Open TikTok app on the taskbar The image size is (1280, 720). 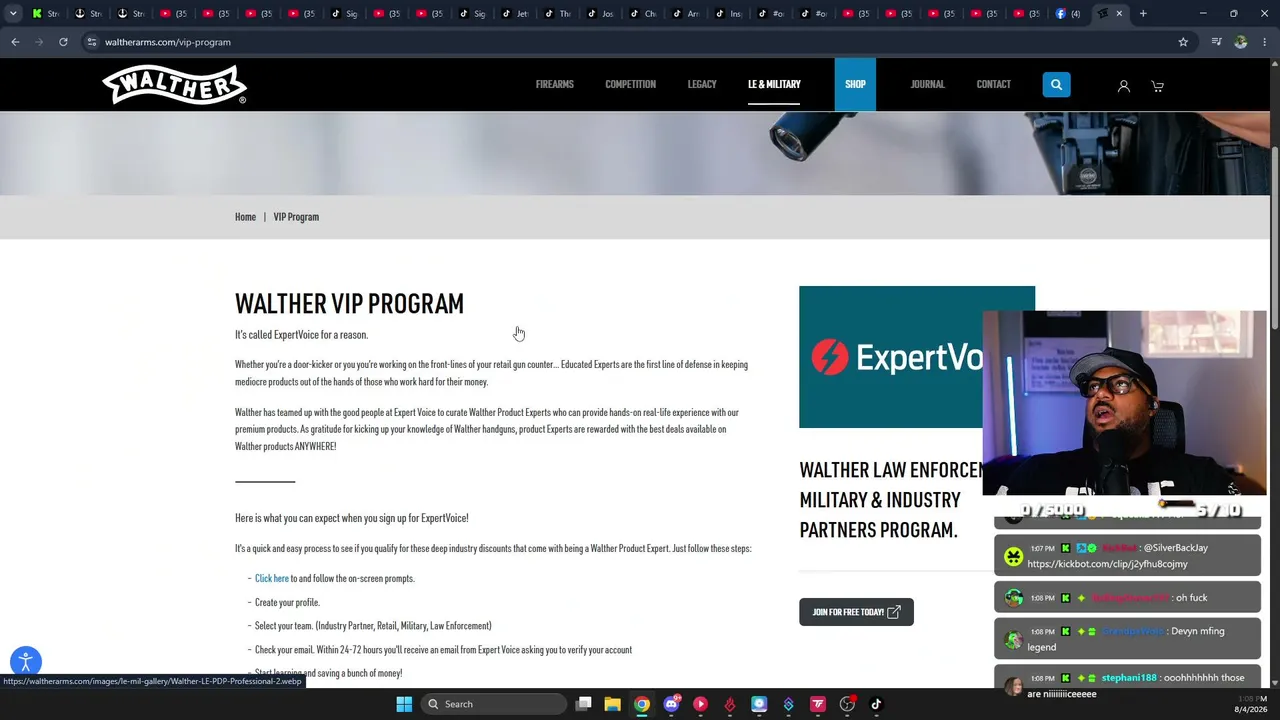pos(876,704)
